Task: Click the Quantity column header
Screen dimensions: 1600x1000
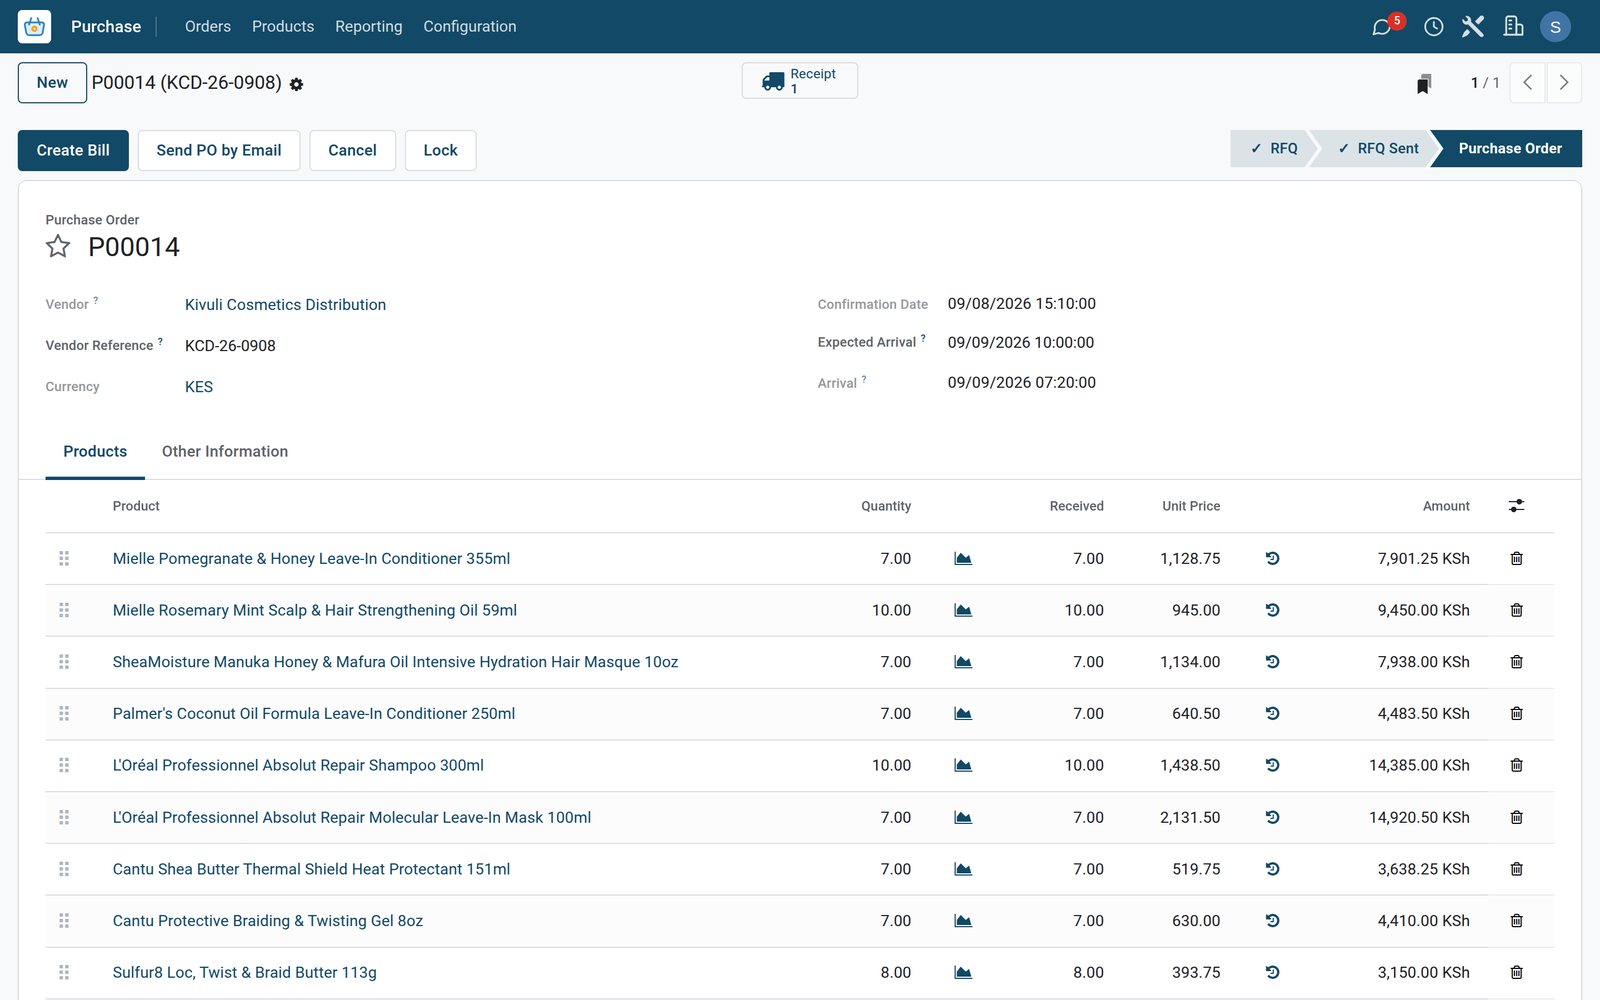Action: [886, 506]
